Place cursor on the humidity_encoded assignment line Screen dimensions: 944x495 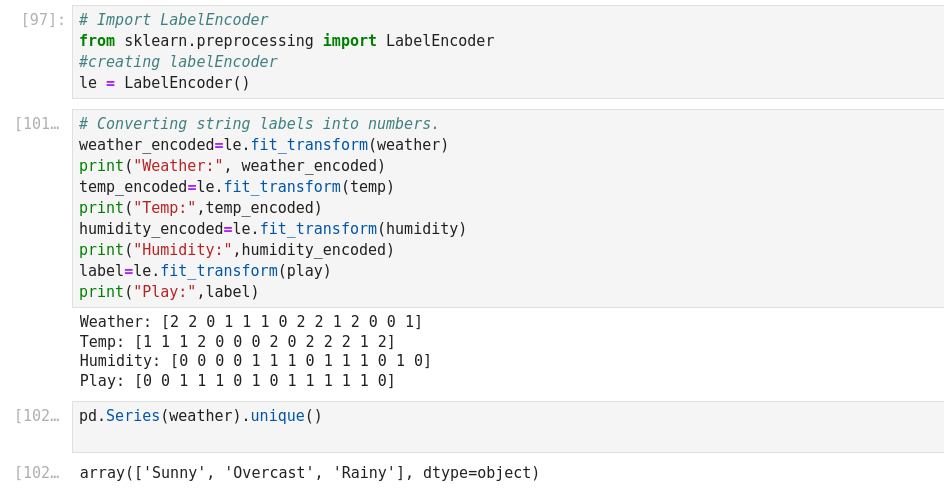pyautogui.click(x=272, y=229)
